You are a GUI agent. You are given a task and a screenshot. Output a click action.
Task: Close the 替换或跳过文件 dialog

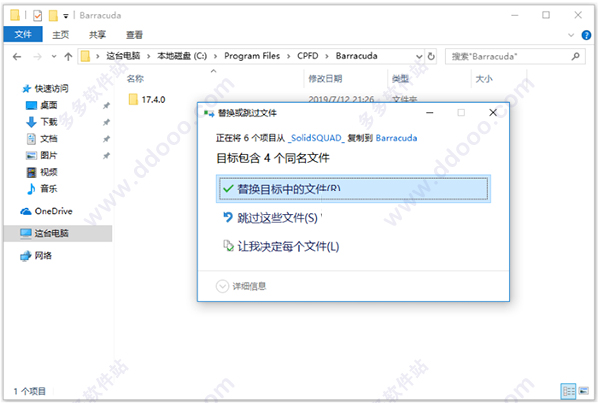[x=493, y=113]
